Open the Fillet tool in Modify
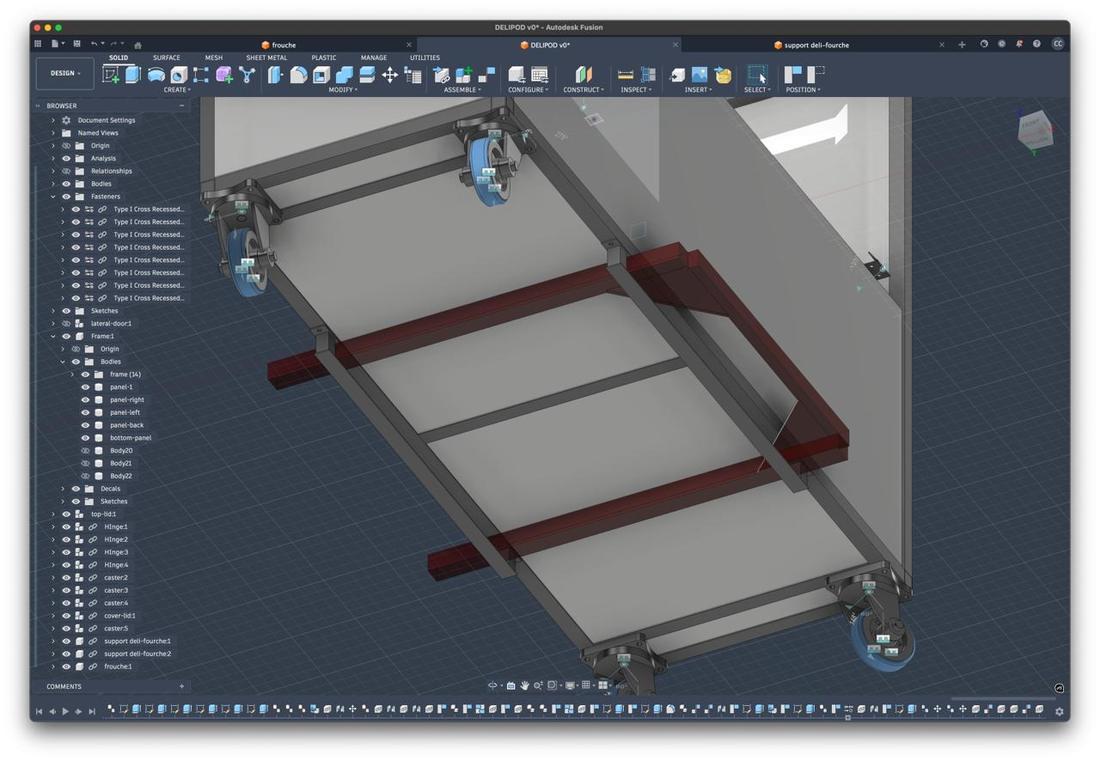 (x=298, y=74)
